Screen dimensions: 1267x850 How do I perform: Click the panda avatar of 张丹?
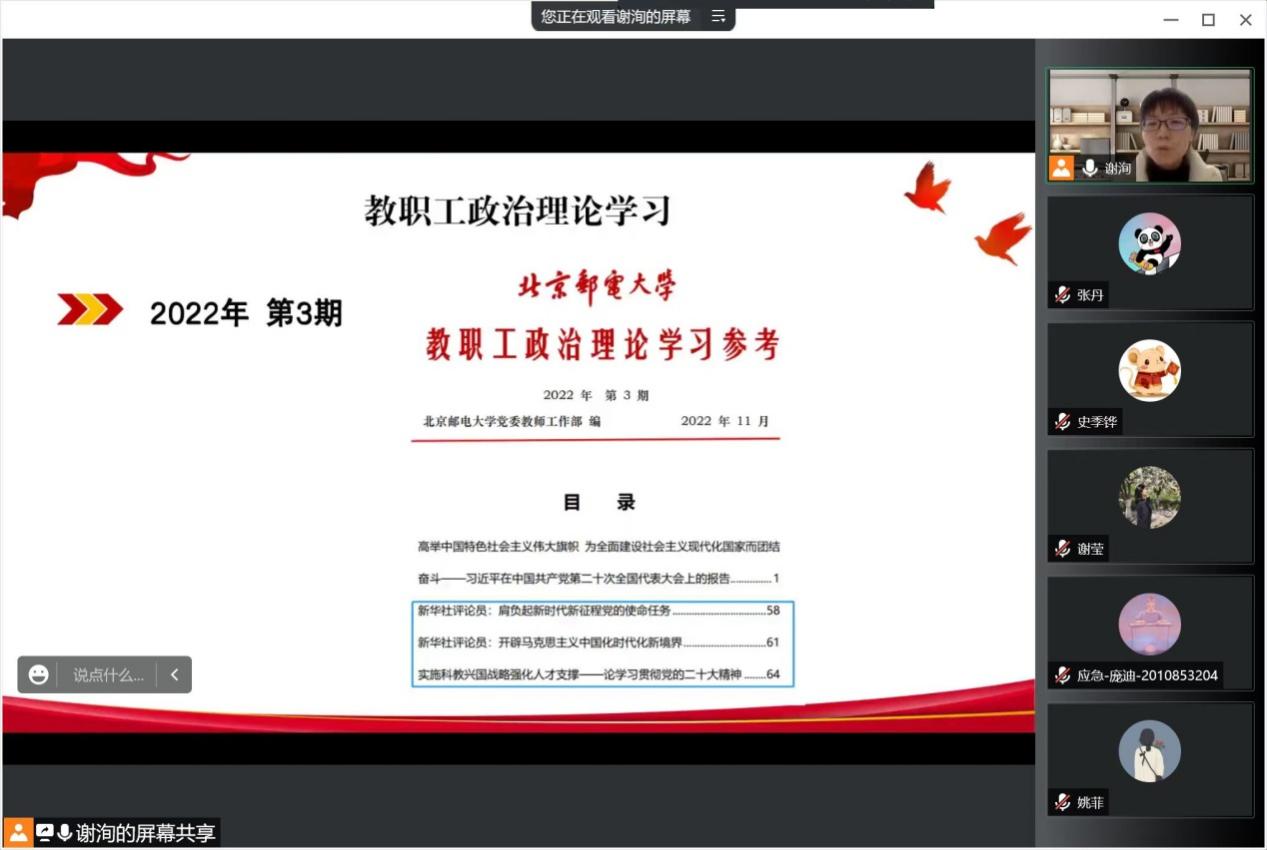(x=1149, y=243)
